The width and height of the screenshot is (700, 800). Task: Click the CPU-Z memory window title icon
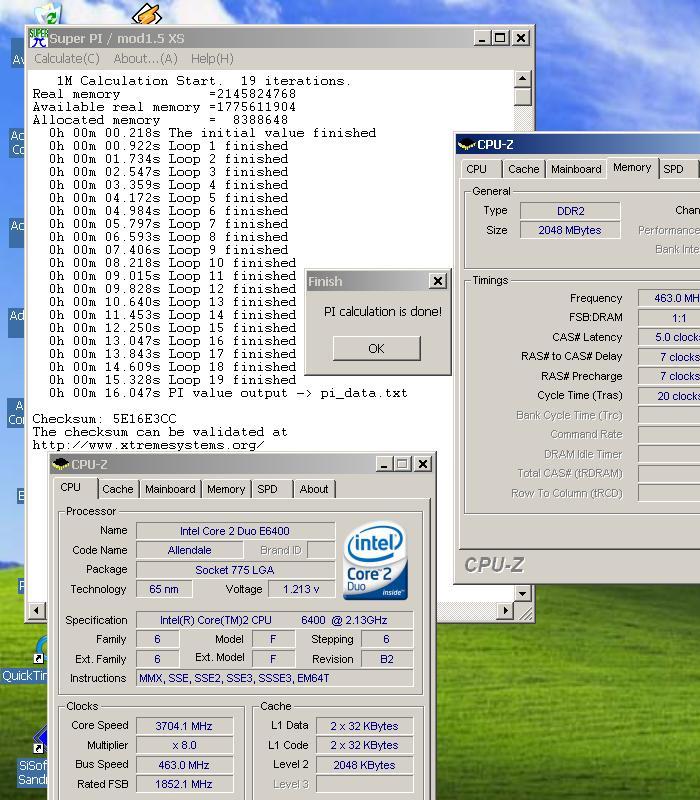pos(466,145)
